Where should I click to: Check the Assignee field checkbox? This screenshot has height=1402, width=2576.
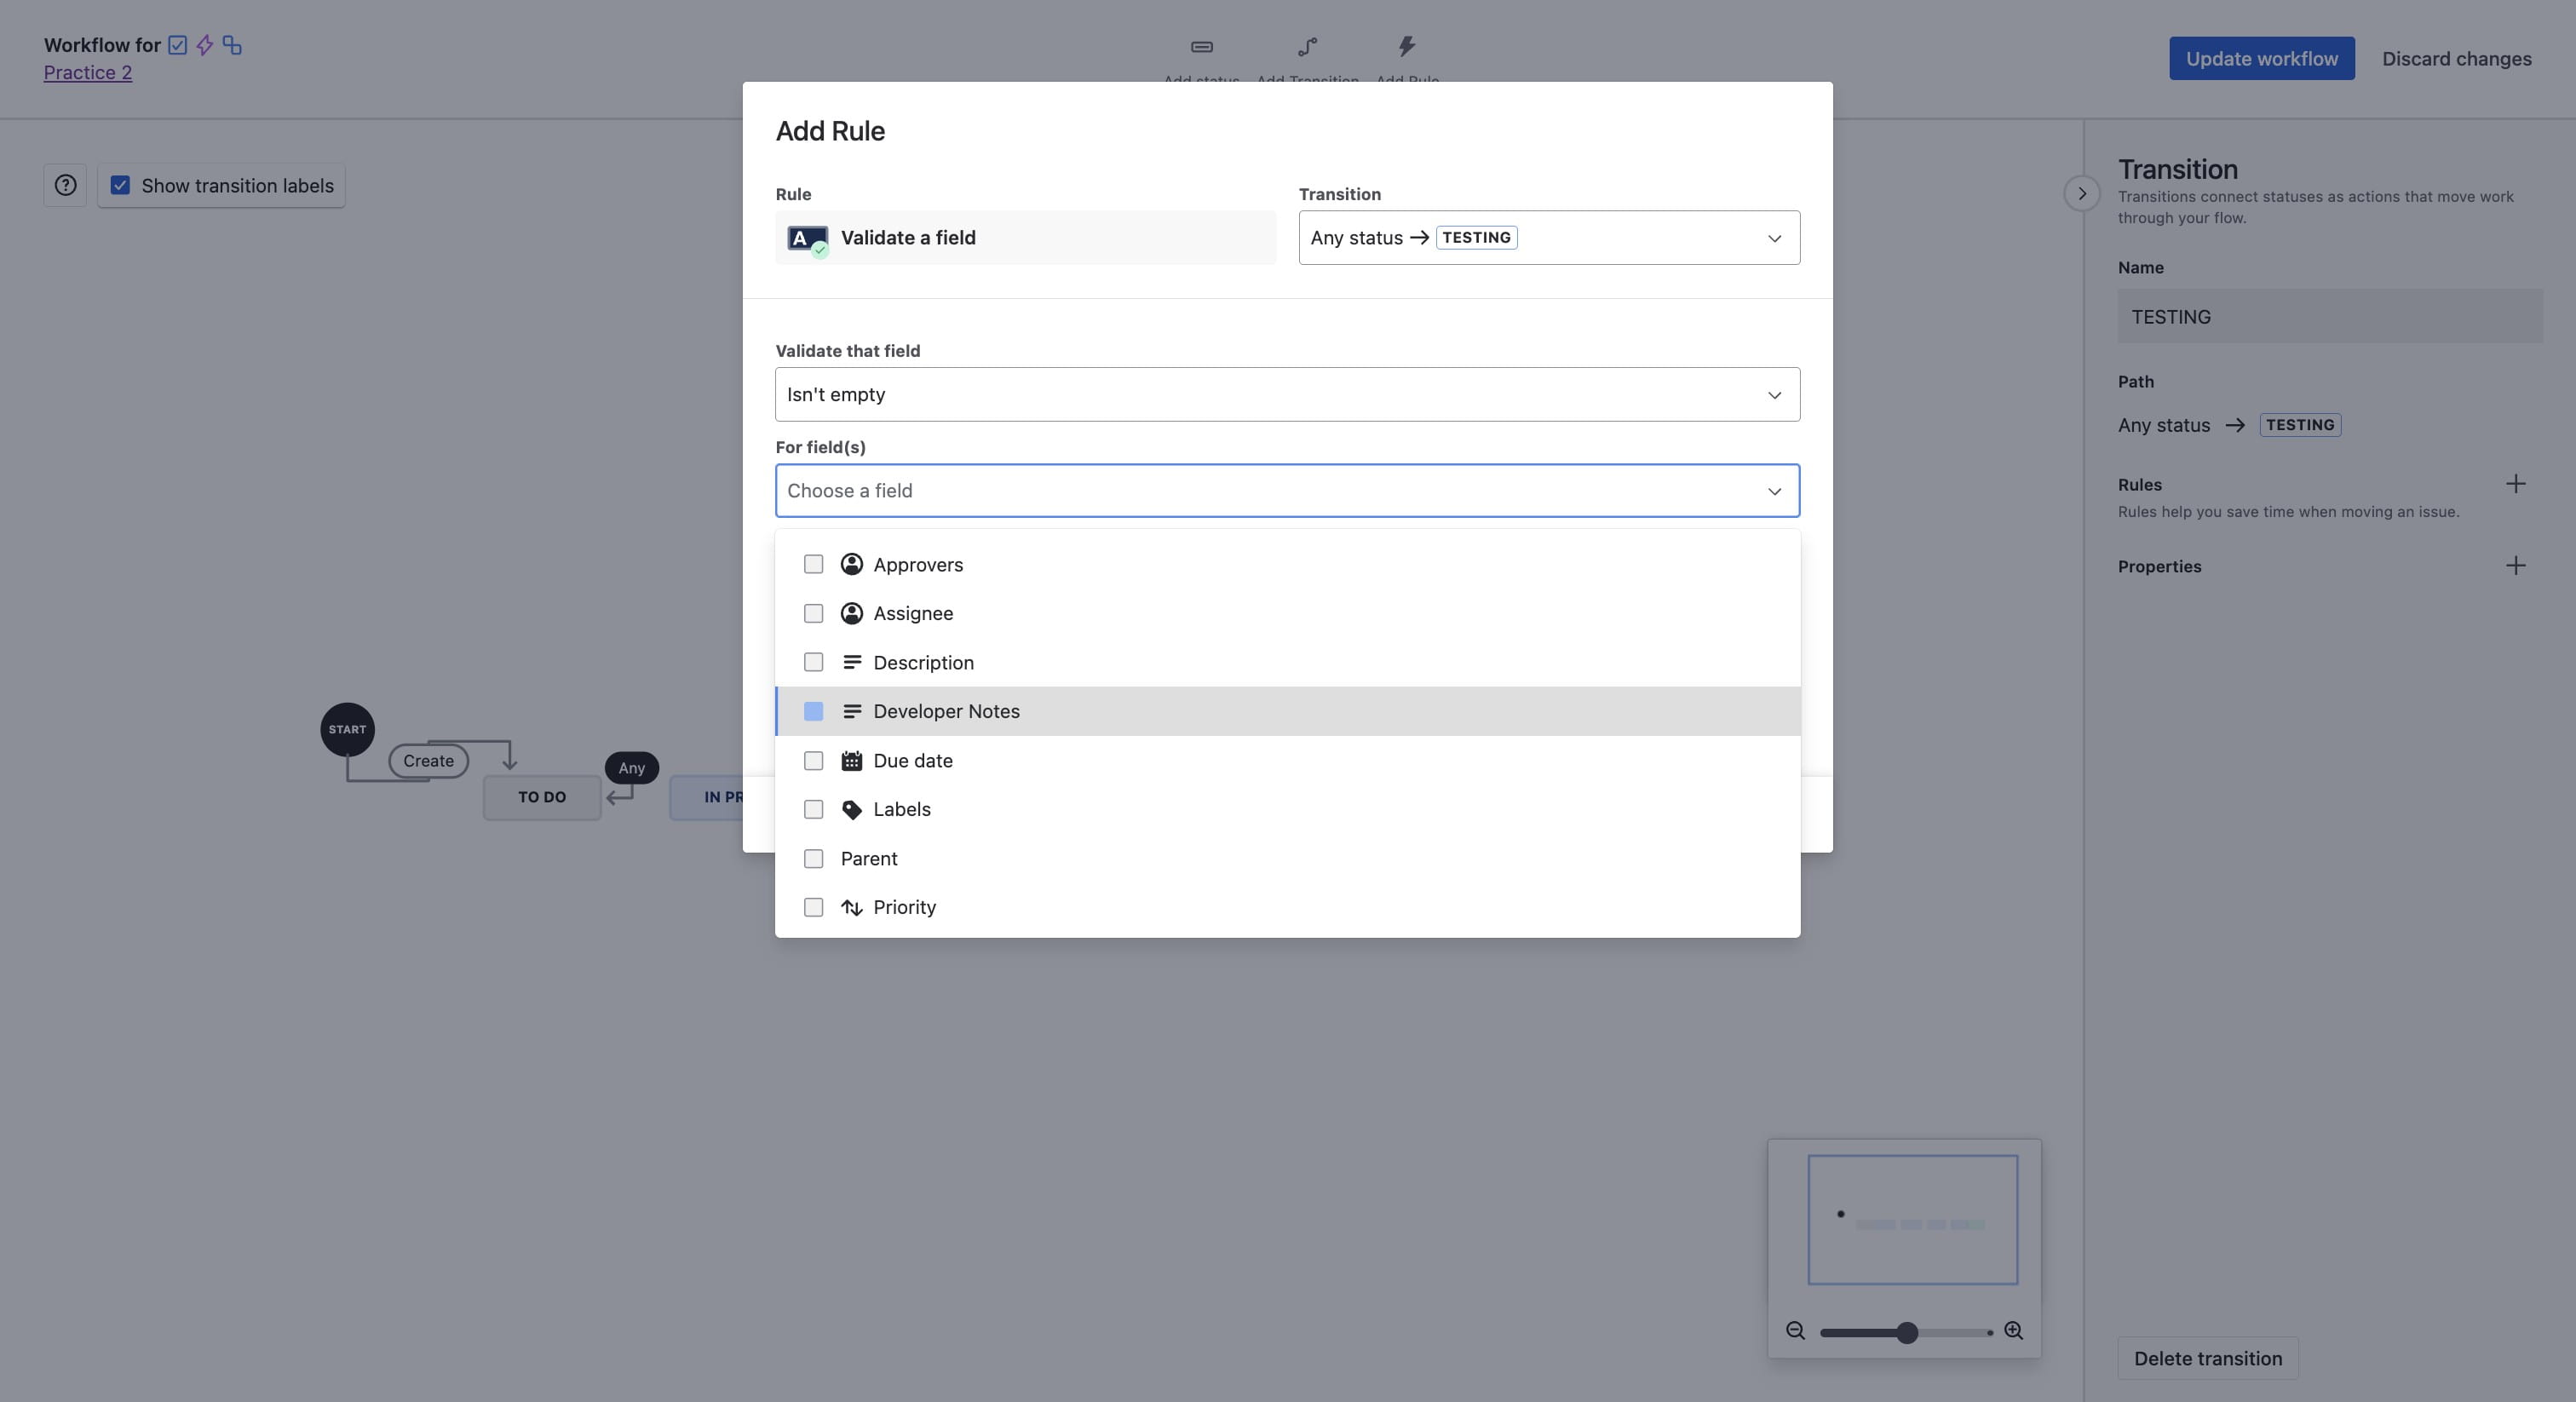click(x=814, y=613)
